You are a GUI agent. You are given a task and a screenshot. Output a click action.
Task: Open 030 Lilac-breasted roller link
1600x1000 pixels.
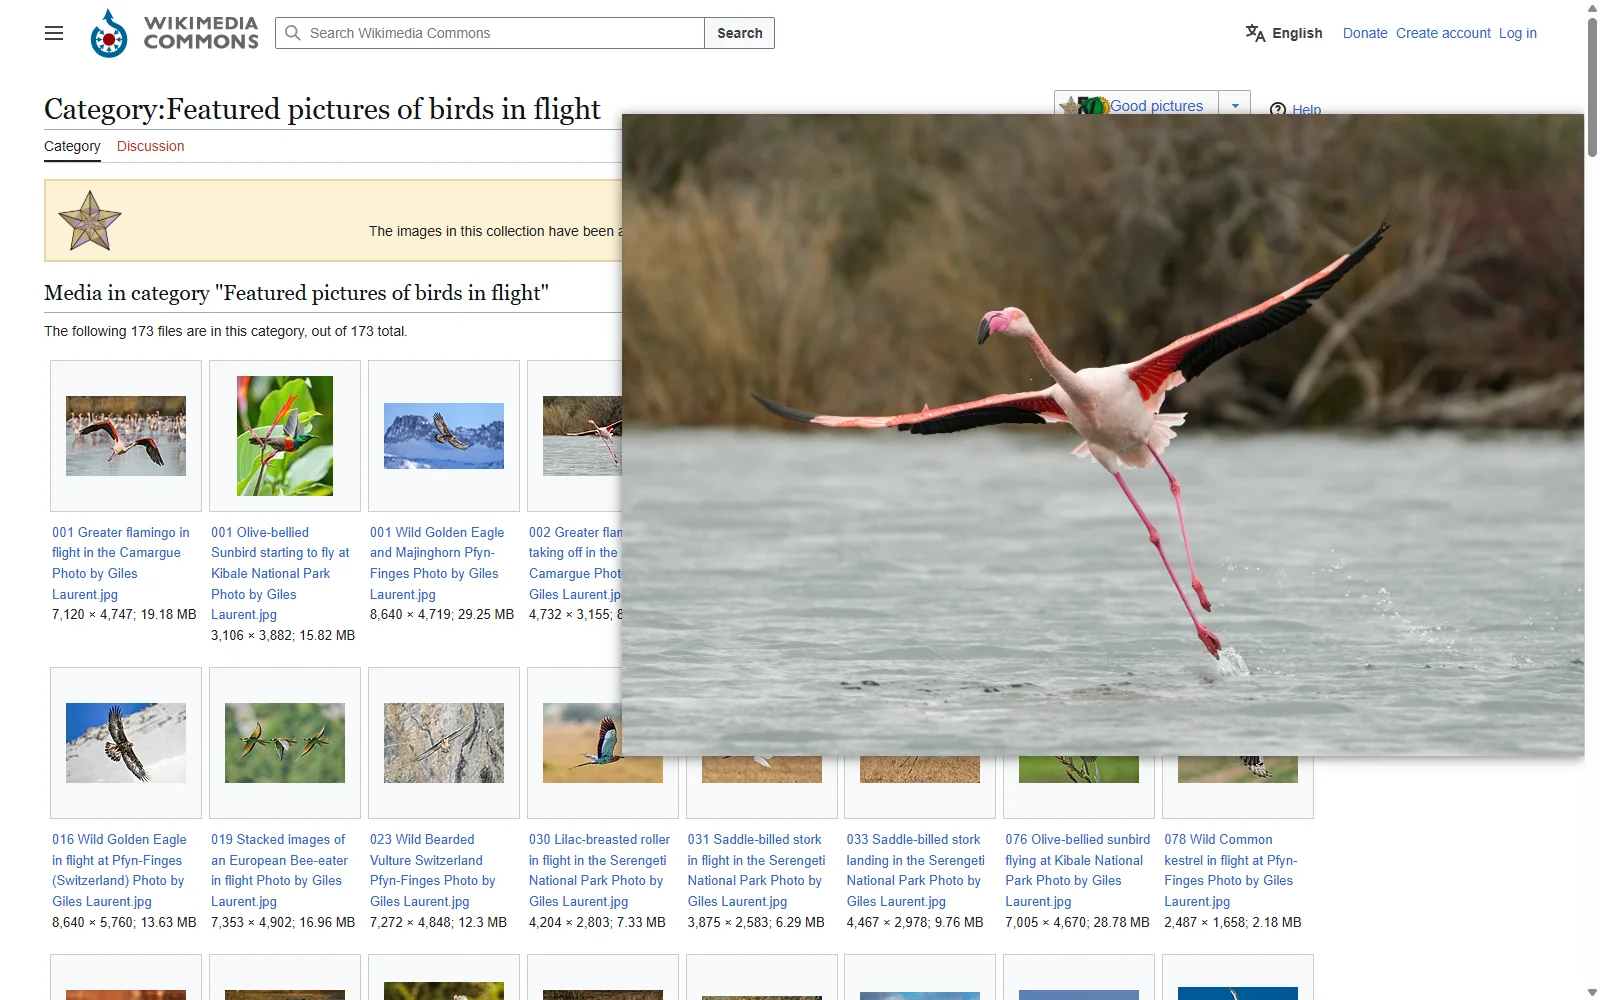point(599,870)
